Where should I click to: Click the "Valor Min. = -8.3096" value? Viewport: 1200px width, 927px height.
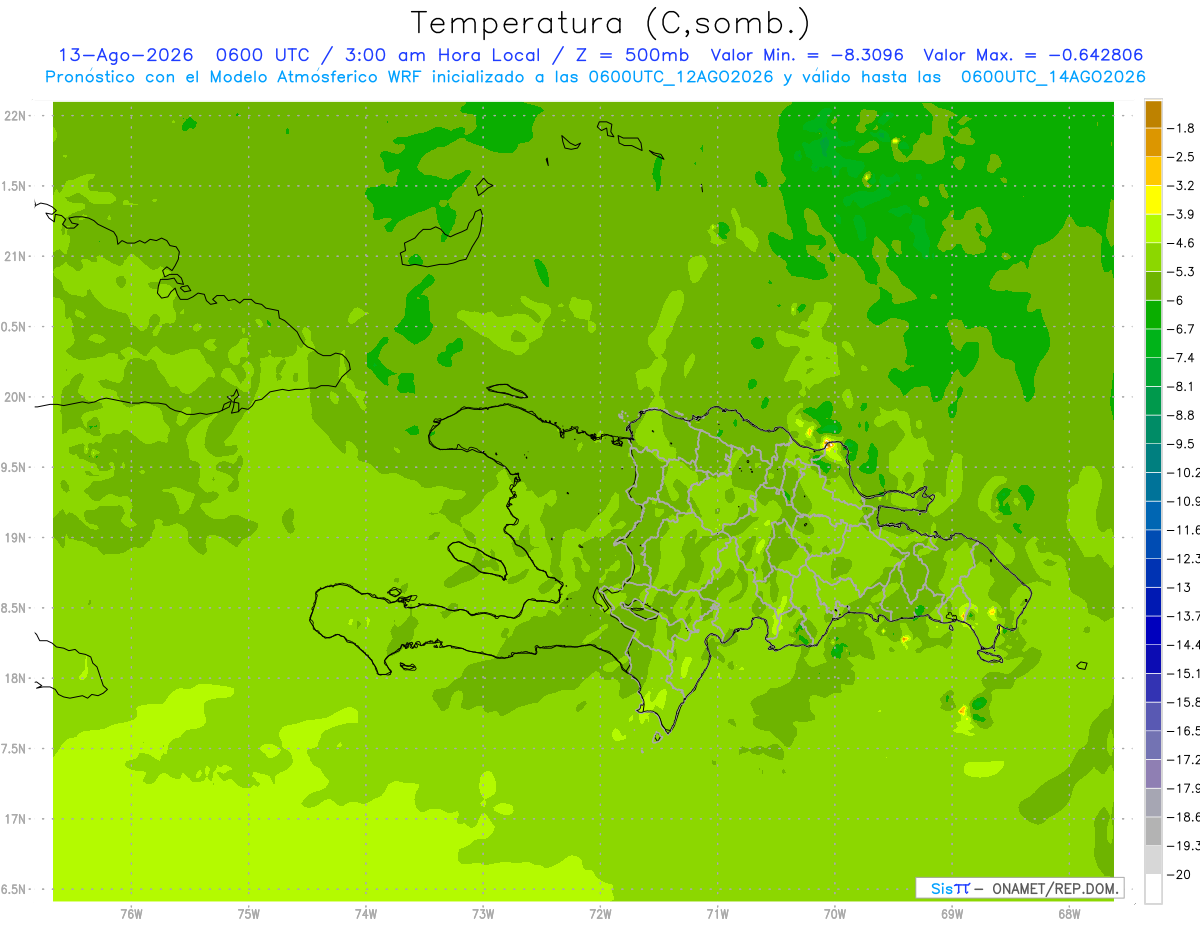808,55
